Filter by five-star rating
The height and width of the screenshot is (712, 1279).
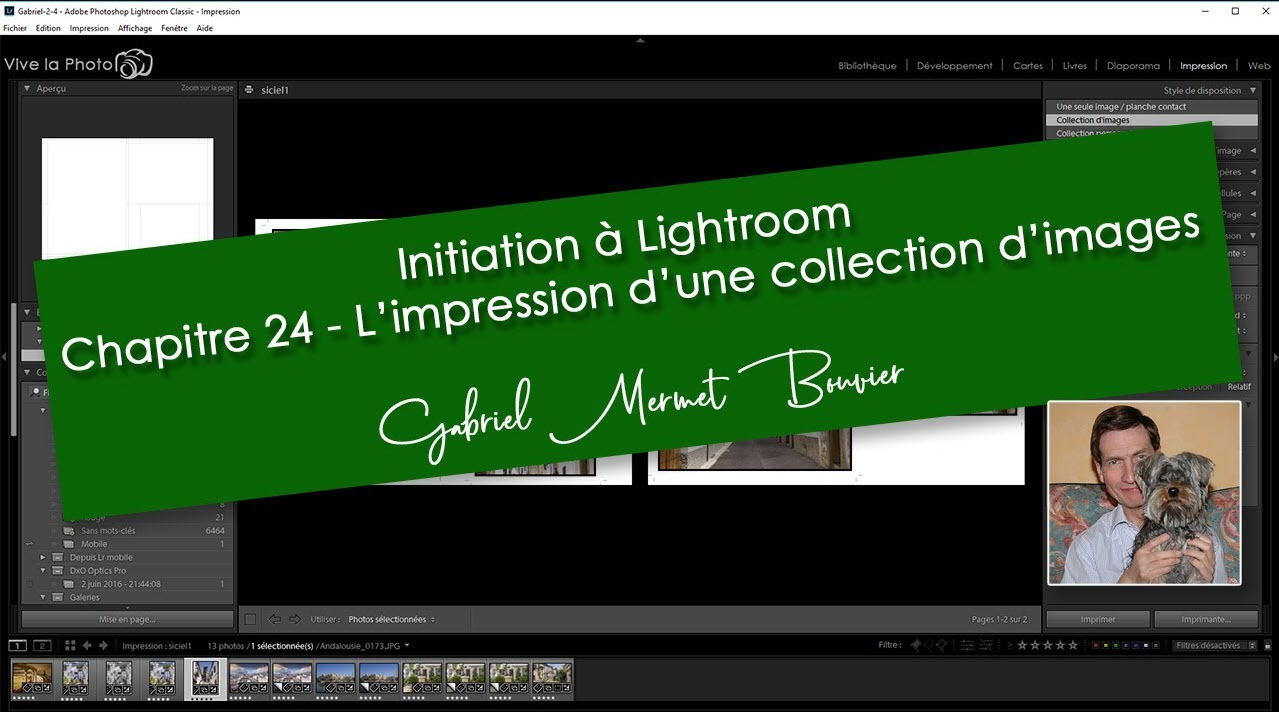(x=1074, y=646)
